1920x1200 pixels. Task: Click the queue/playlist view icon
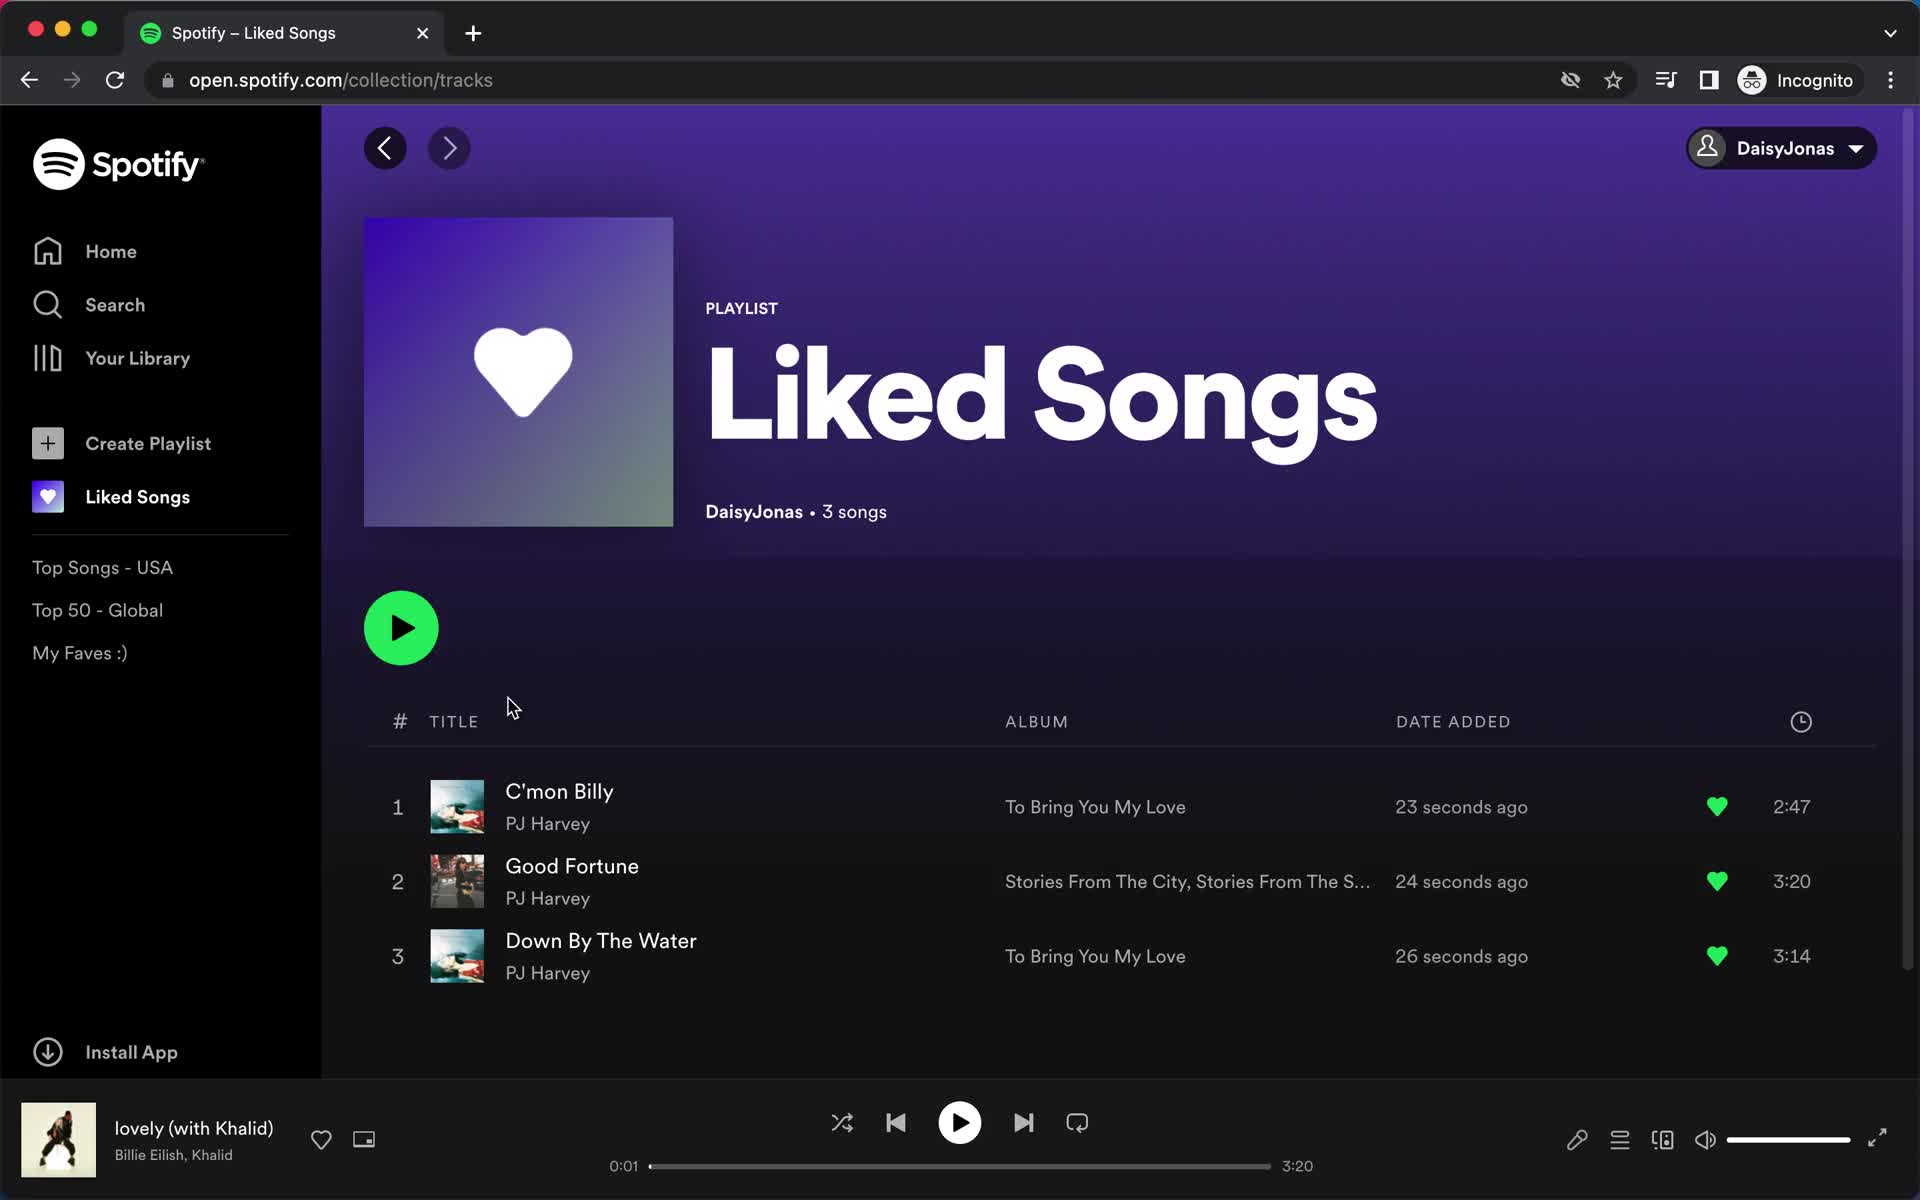pos(1619,1139)
